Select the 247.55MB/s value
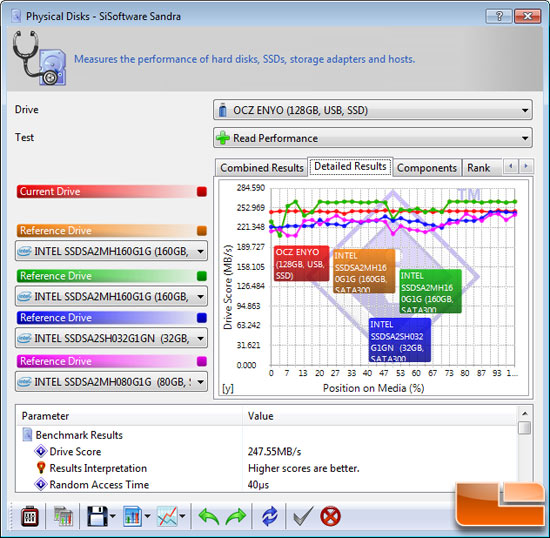Image resolution: width=550 pixels, height=538 pixels. pos(274,451)
